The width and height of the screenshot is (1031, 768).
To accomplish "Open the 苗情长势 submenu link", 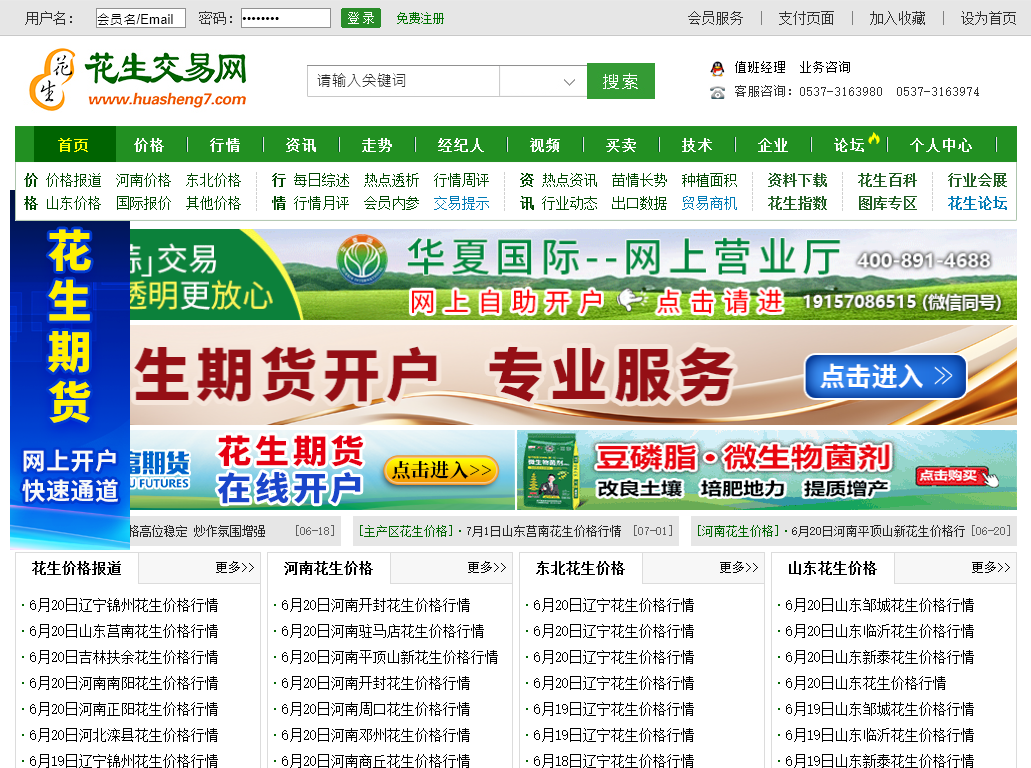I will tap(639, 180).
